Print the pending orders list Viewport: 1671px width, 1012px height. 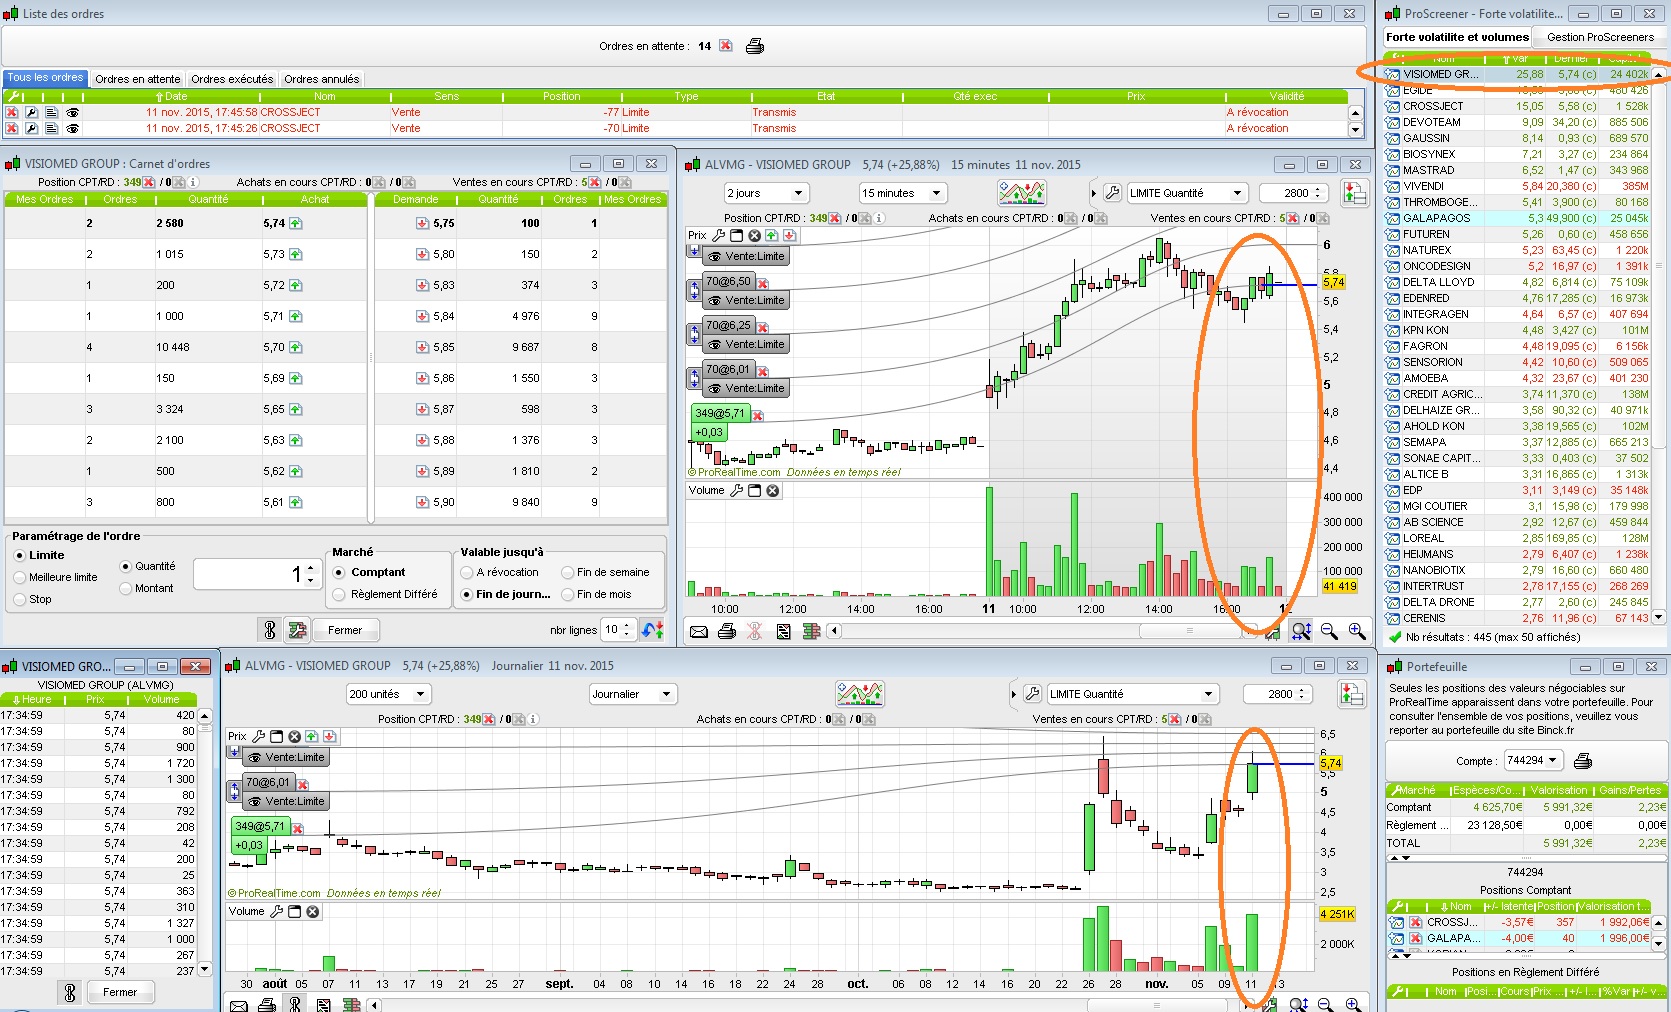click(x=755, y=46)
